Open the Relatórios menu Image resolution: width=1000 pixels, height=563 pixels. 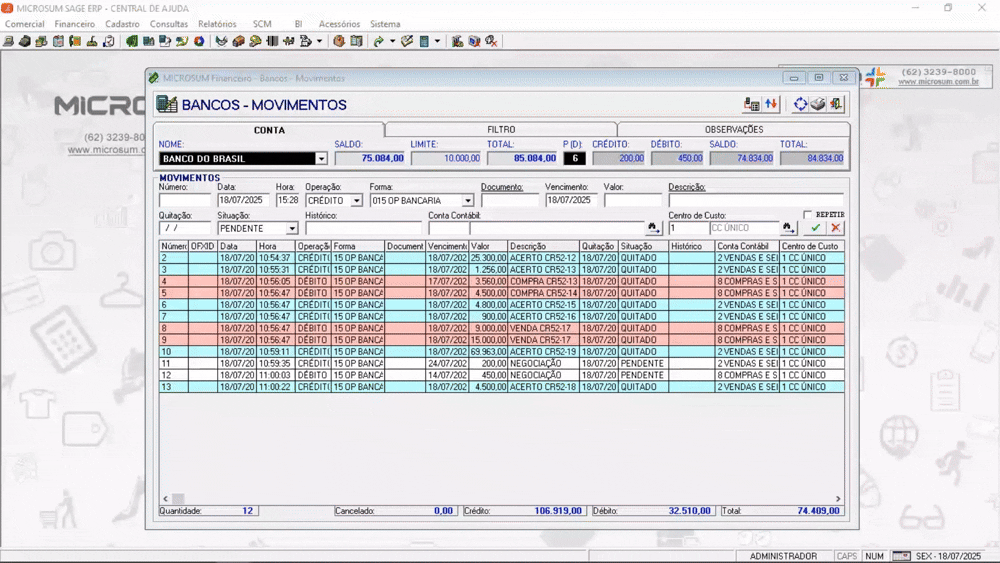(217, 24)
